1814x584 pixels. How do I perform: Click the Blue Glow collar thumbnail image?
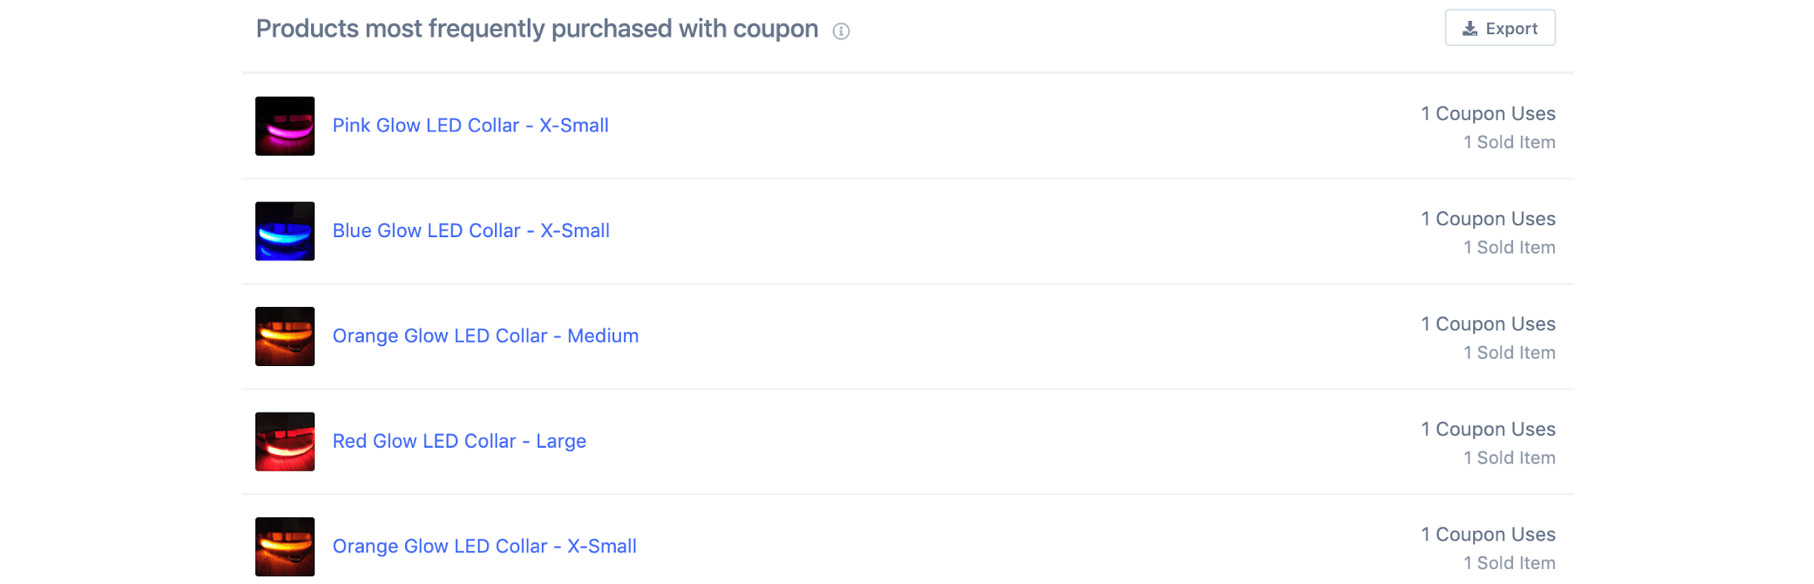pos(284,231)
